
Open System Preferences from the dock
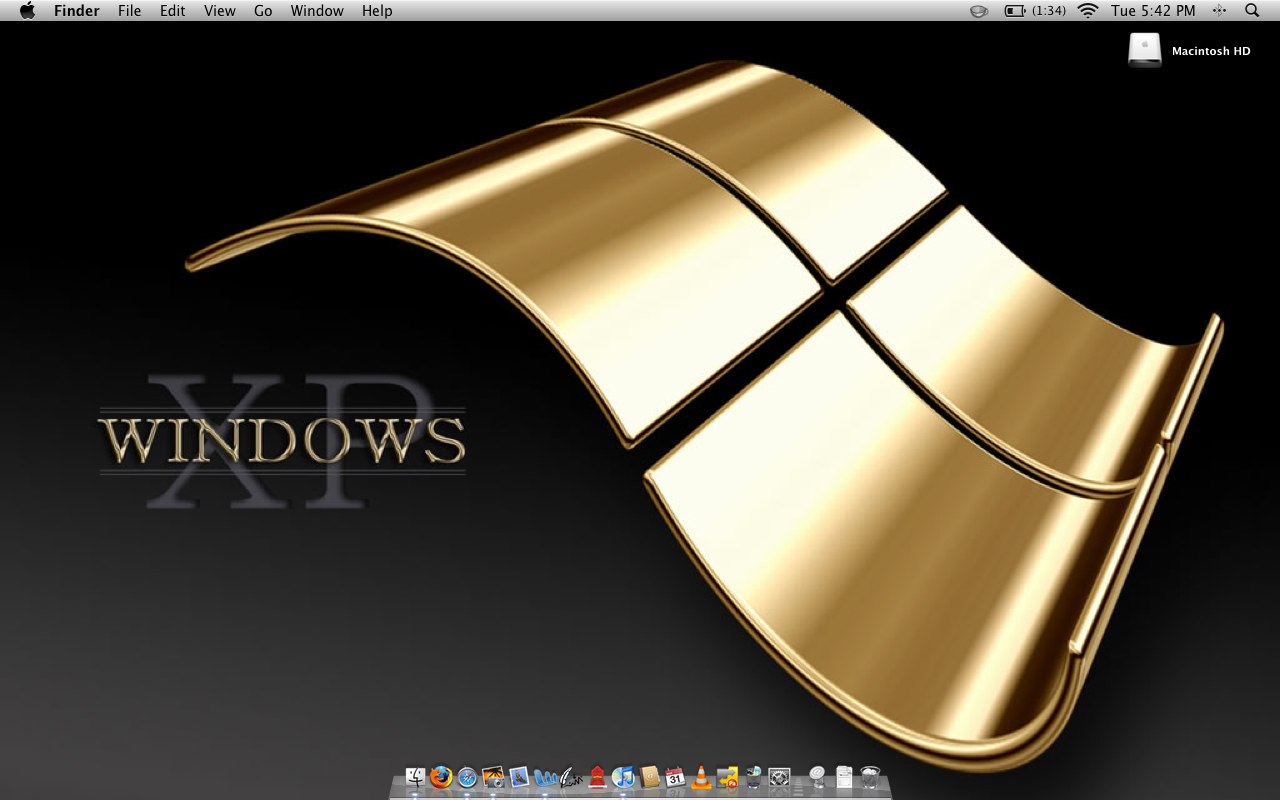click(780, 777)
